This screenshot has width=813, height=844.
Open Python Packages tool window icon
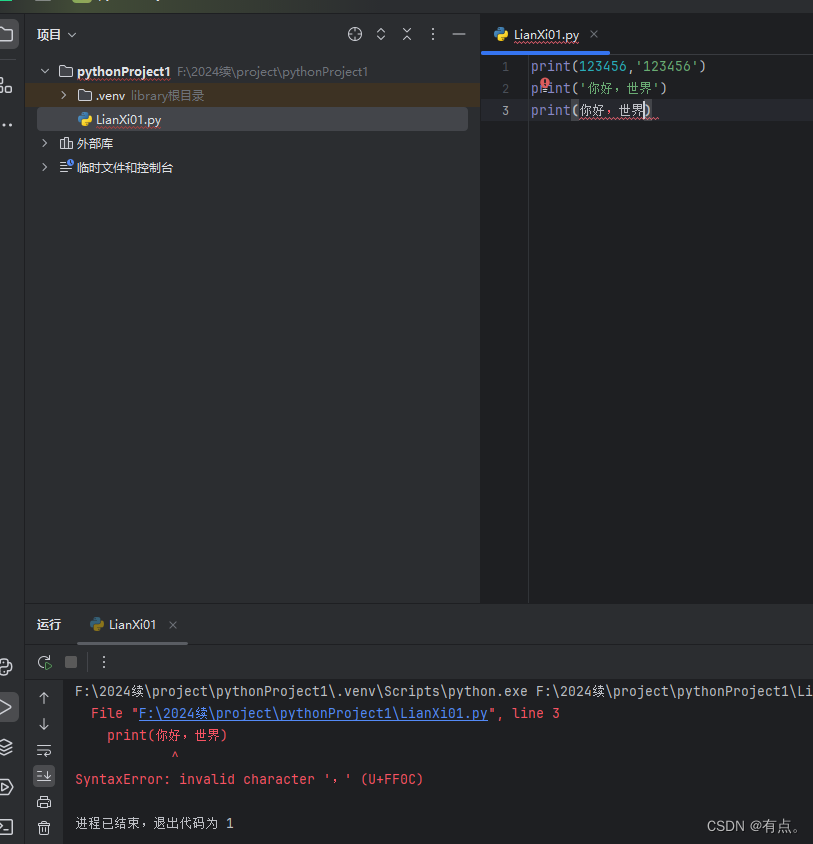coord(6,666)
